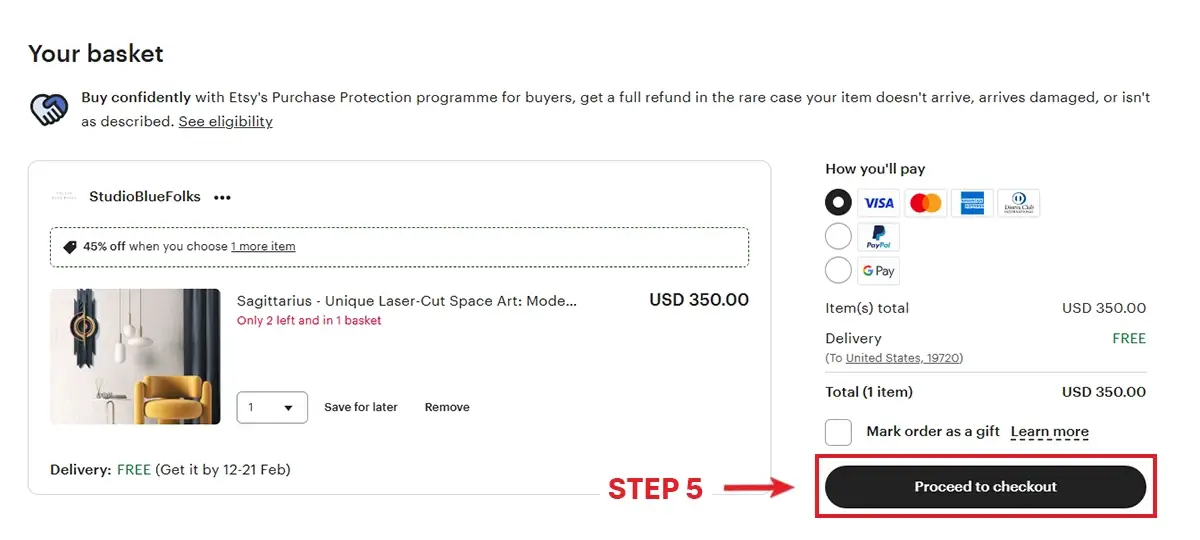
Task: Click the Mastercard icon
Action: pos(926,203)
